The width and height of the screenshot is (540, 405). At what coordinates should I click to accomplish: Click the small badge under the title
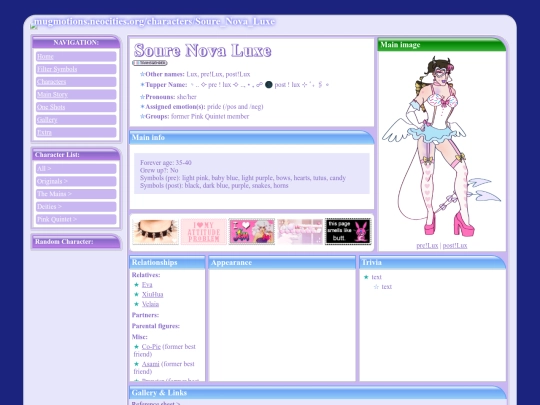[x=150, y=63]
